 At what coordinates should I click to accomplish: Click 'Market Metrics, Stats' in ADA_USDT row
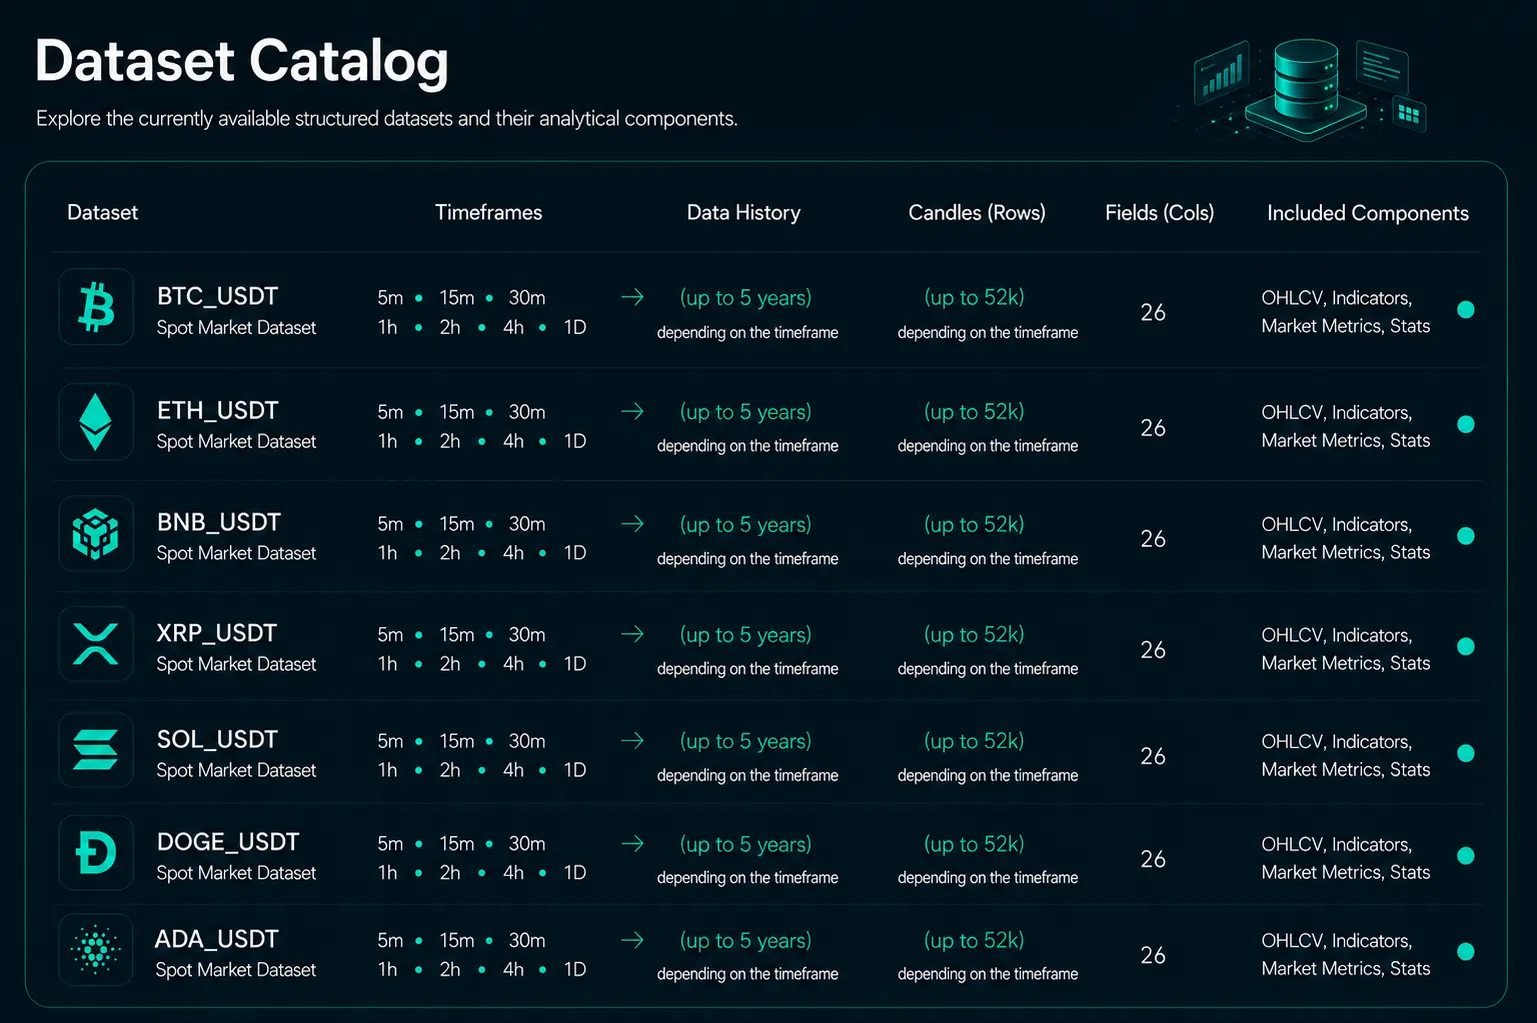[x=1345, y=968]
